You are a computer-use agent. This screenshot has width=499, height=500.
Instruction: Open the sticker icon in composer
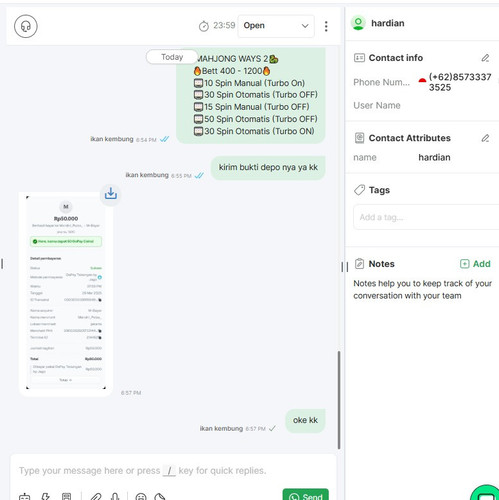pos(160,497)
